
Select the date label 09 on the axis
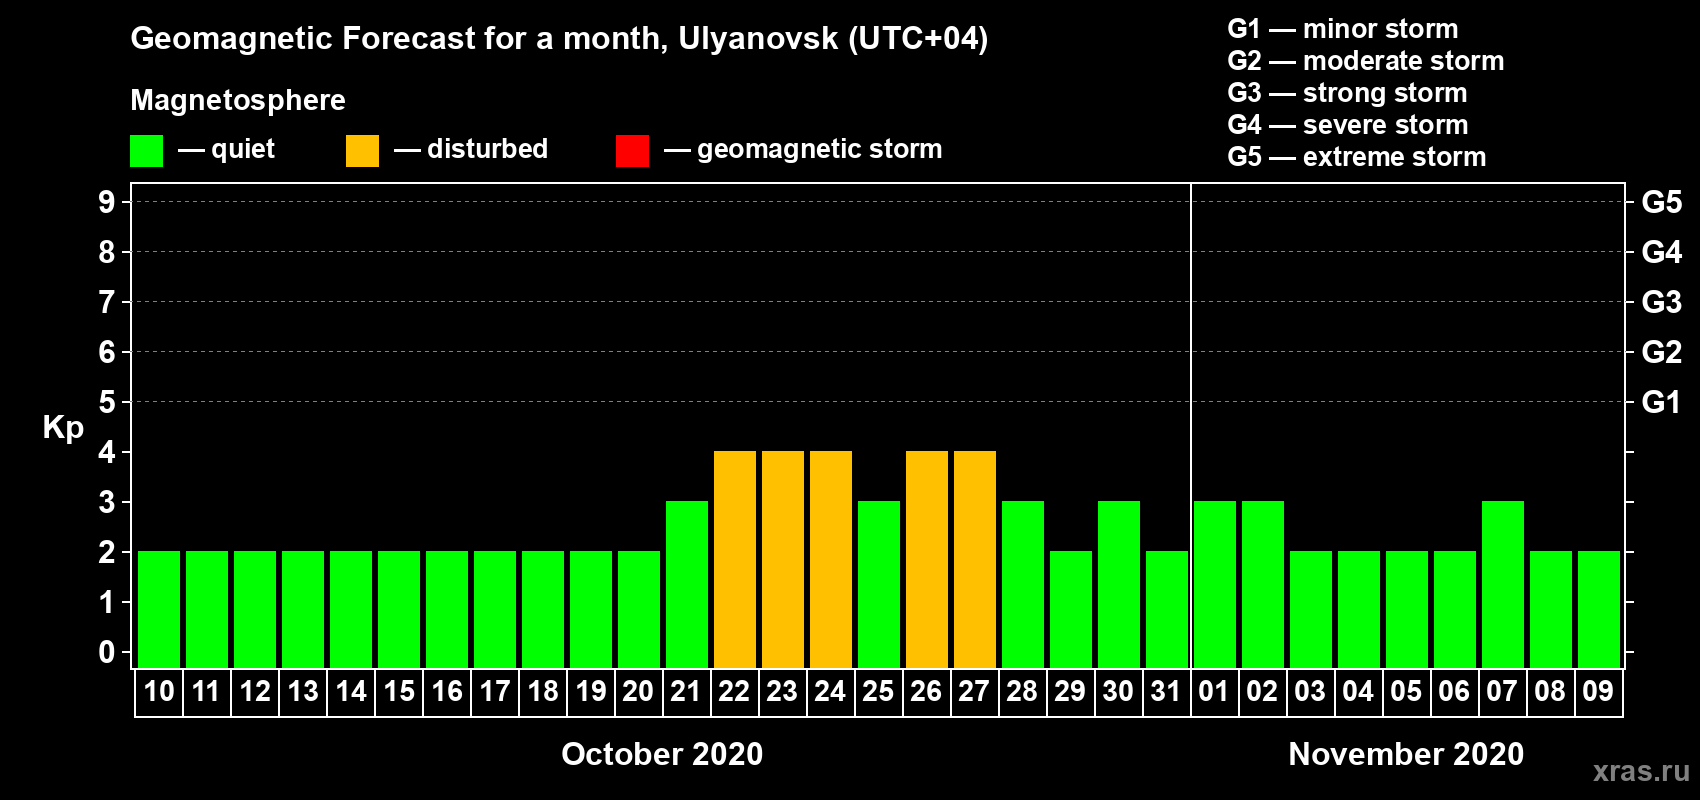(x=1598, y=691)
